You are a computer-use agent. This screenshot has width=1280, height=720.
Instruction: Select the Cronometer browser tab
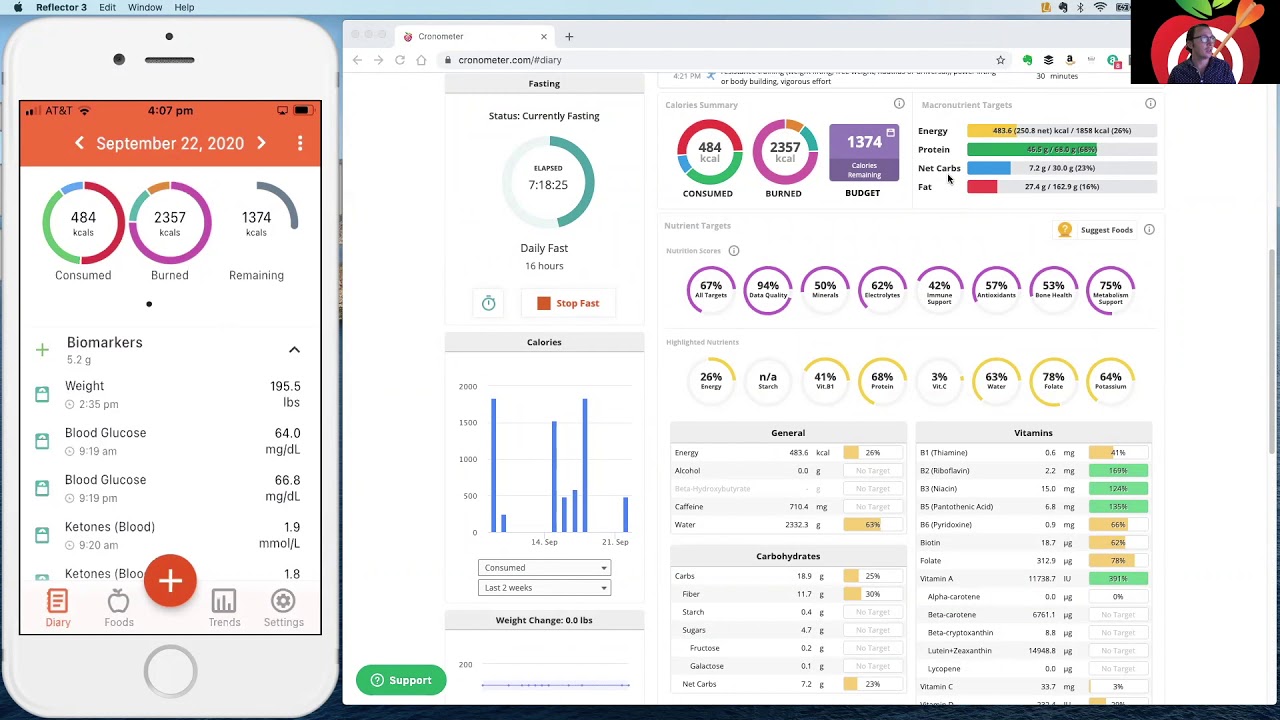[475, 37]
